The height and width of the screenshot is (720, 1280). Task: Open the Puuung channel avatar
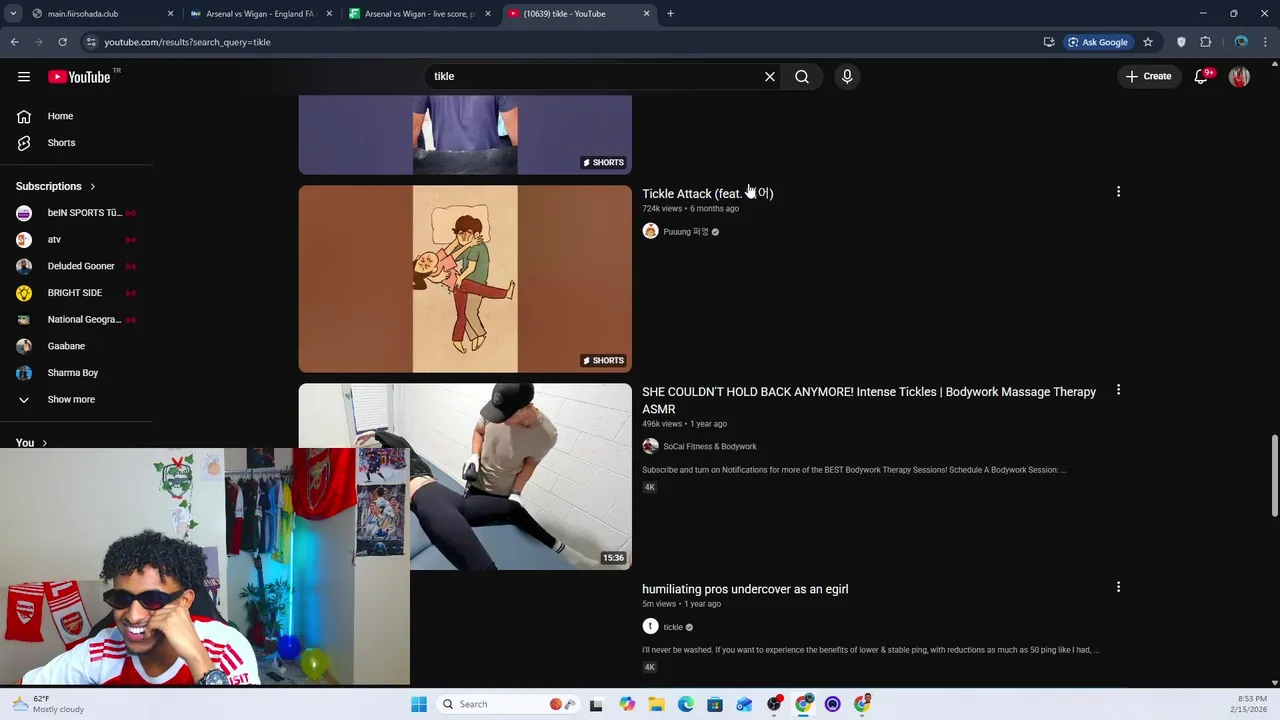tap(650, 231)
